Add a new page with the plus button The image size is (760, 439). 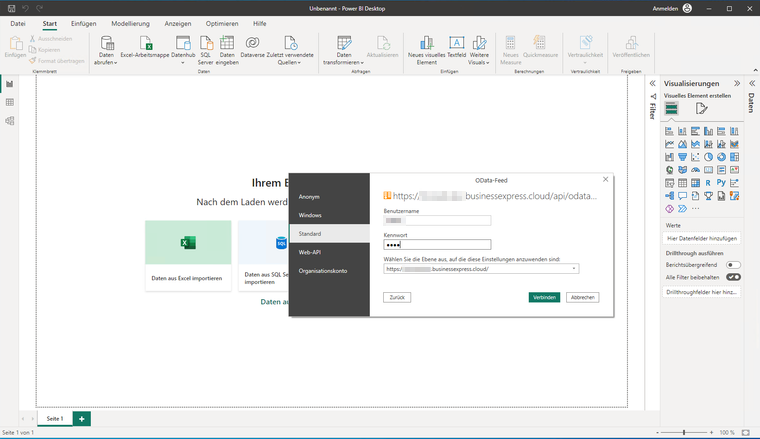(82, 419)
